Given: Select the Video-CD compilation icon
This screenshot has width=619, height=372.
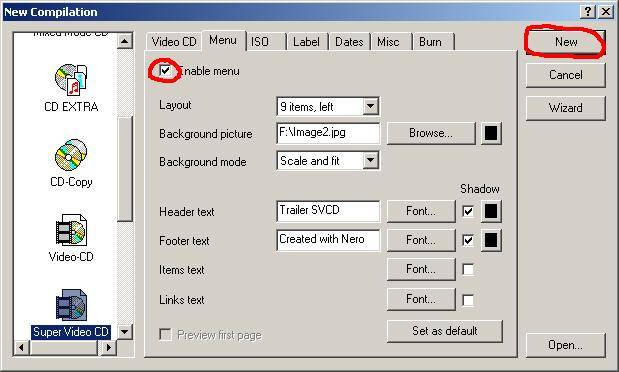Looking at the screenshot, I should 71,230.
